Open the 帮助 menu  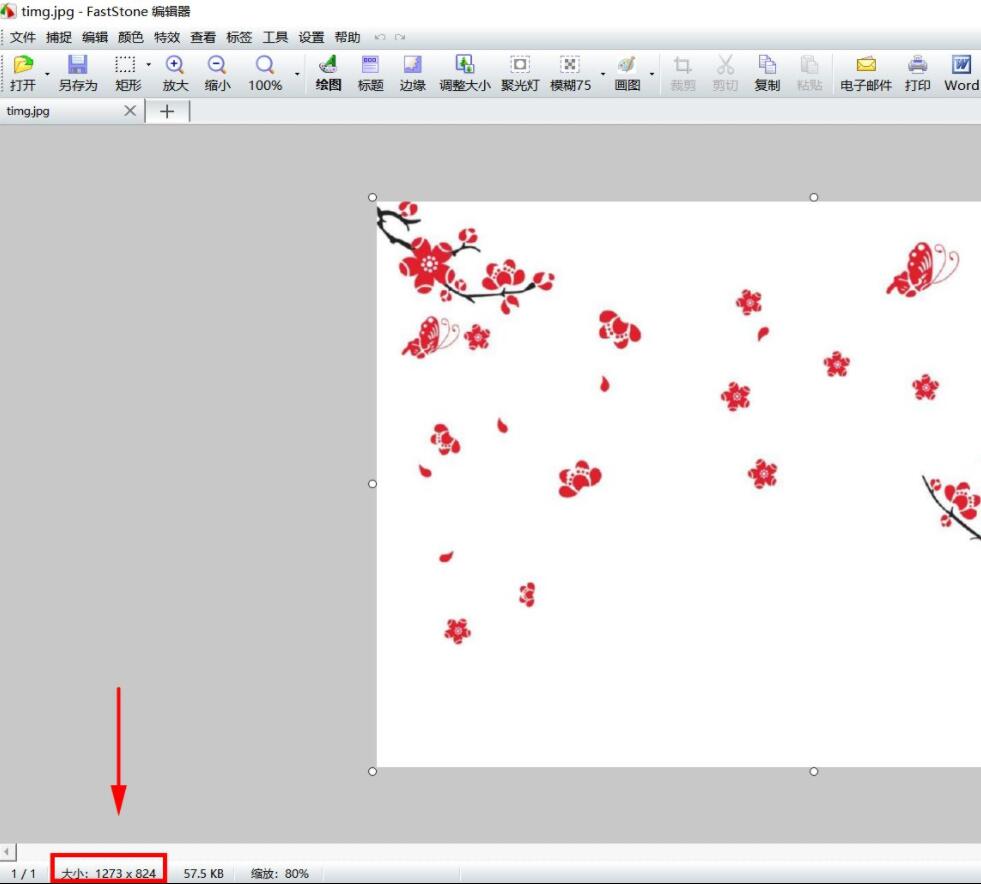tap(347, 38)
